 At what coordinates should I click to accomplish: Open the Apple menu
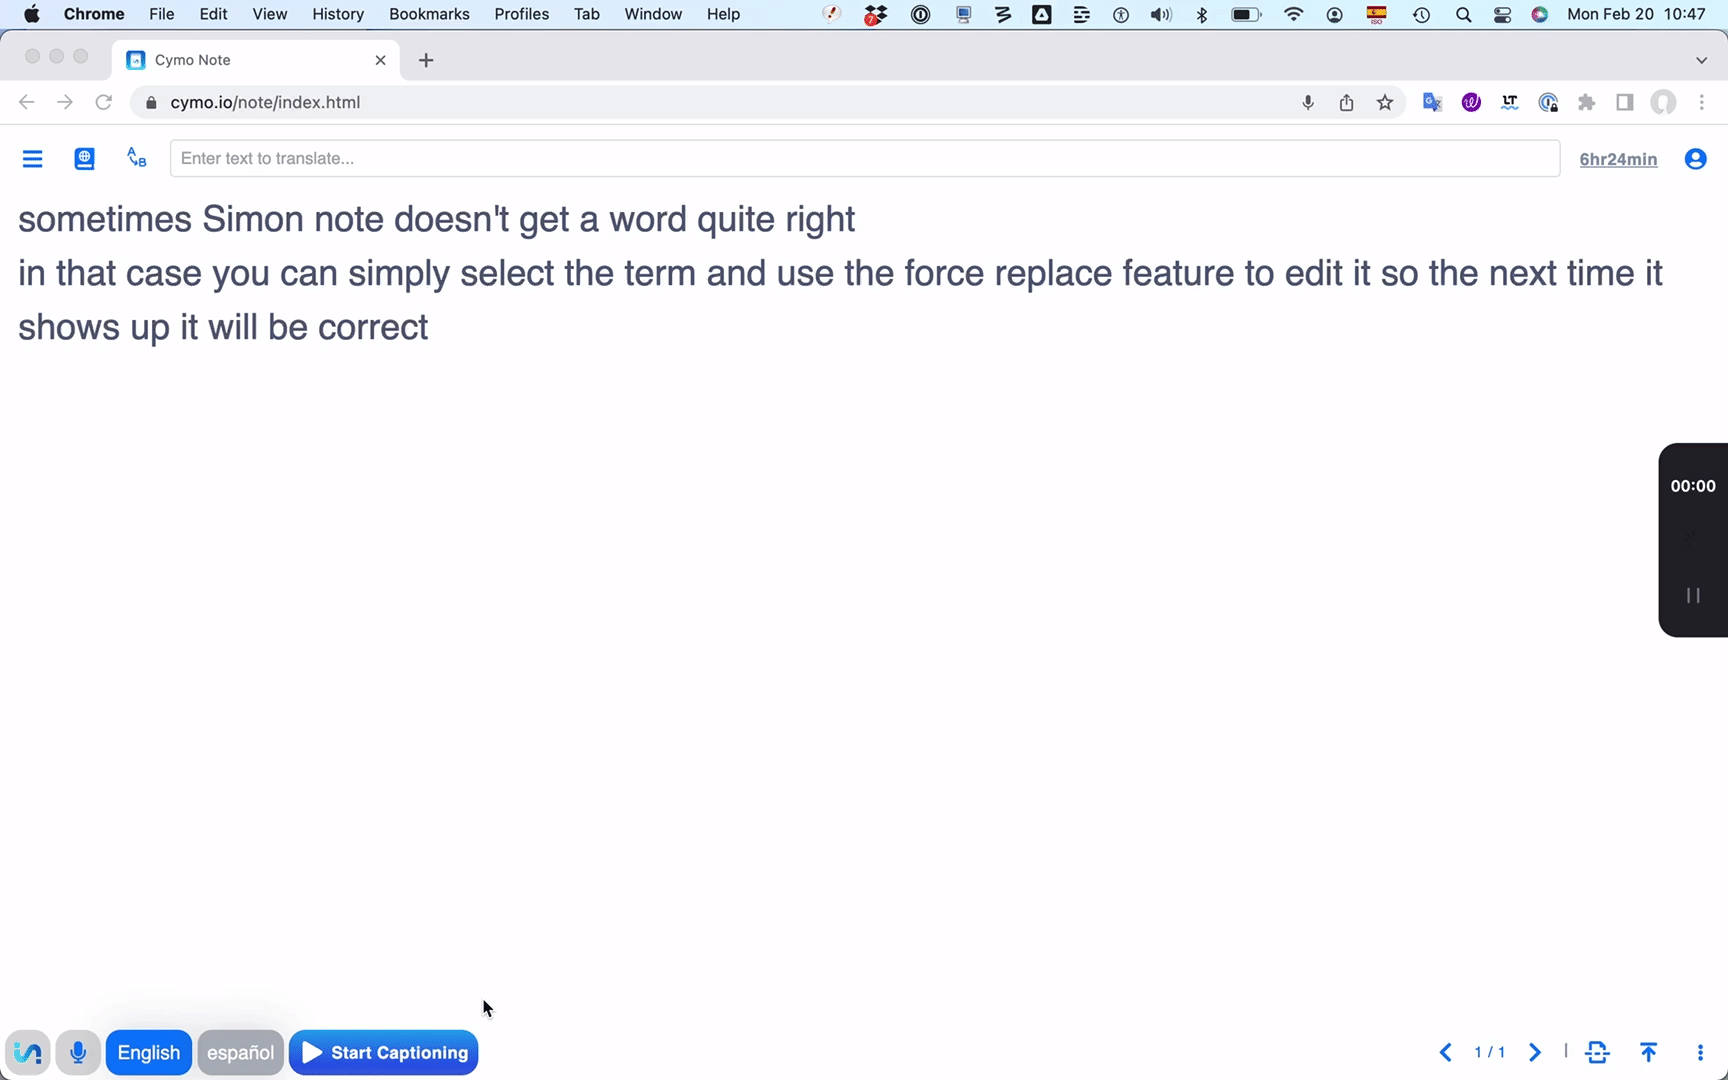click(x=31, y=14)
